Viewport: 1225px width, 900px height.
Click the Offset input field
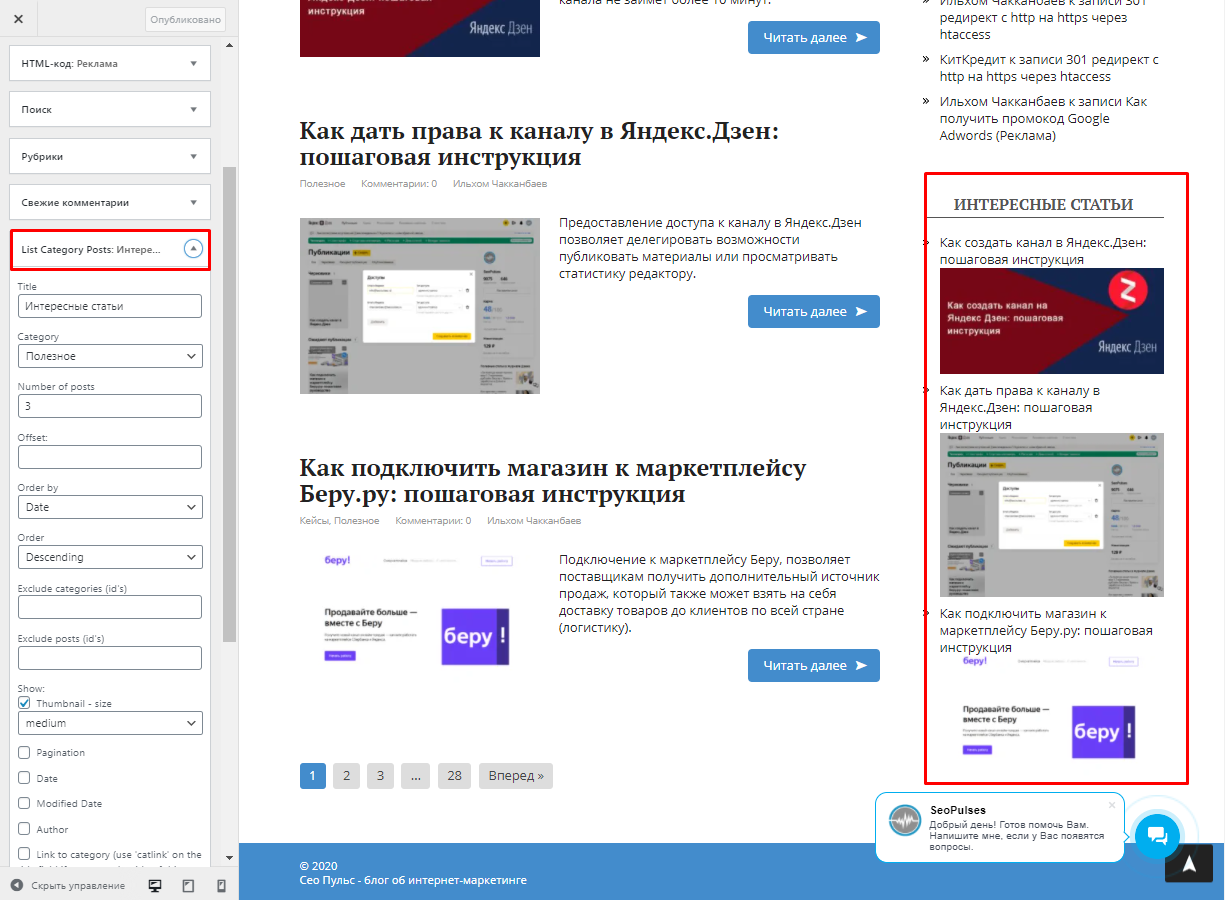click(110, 457)
